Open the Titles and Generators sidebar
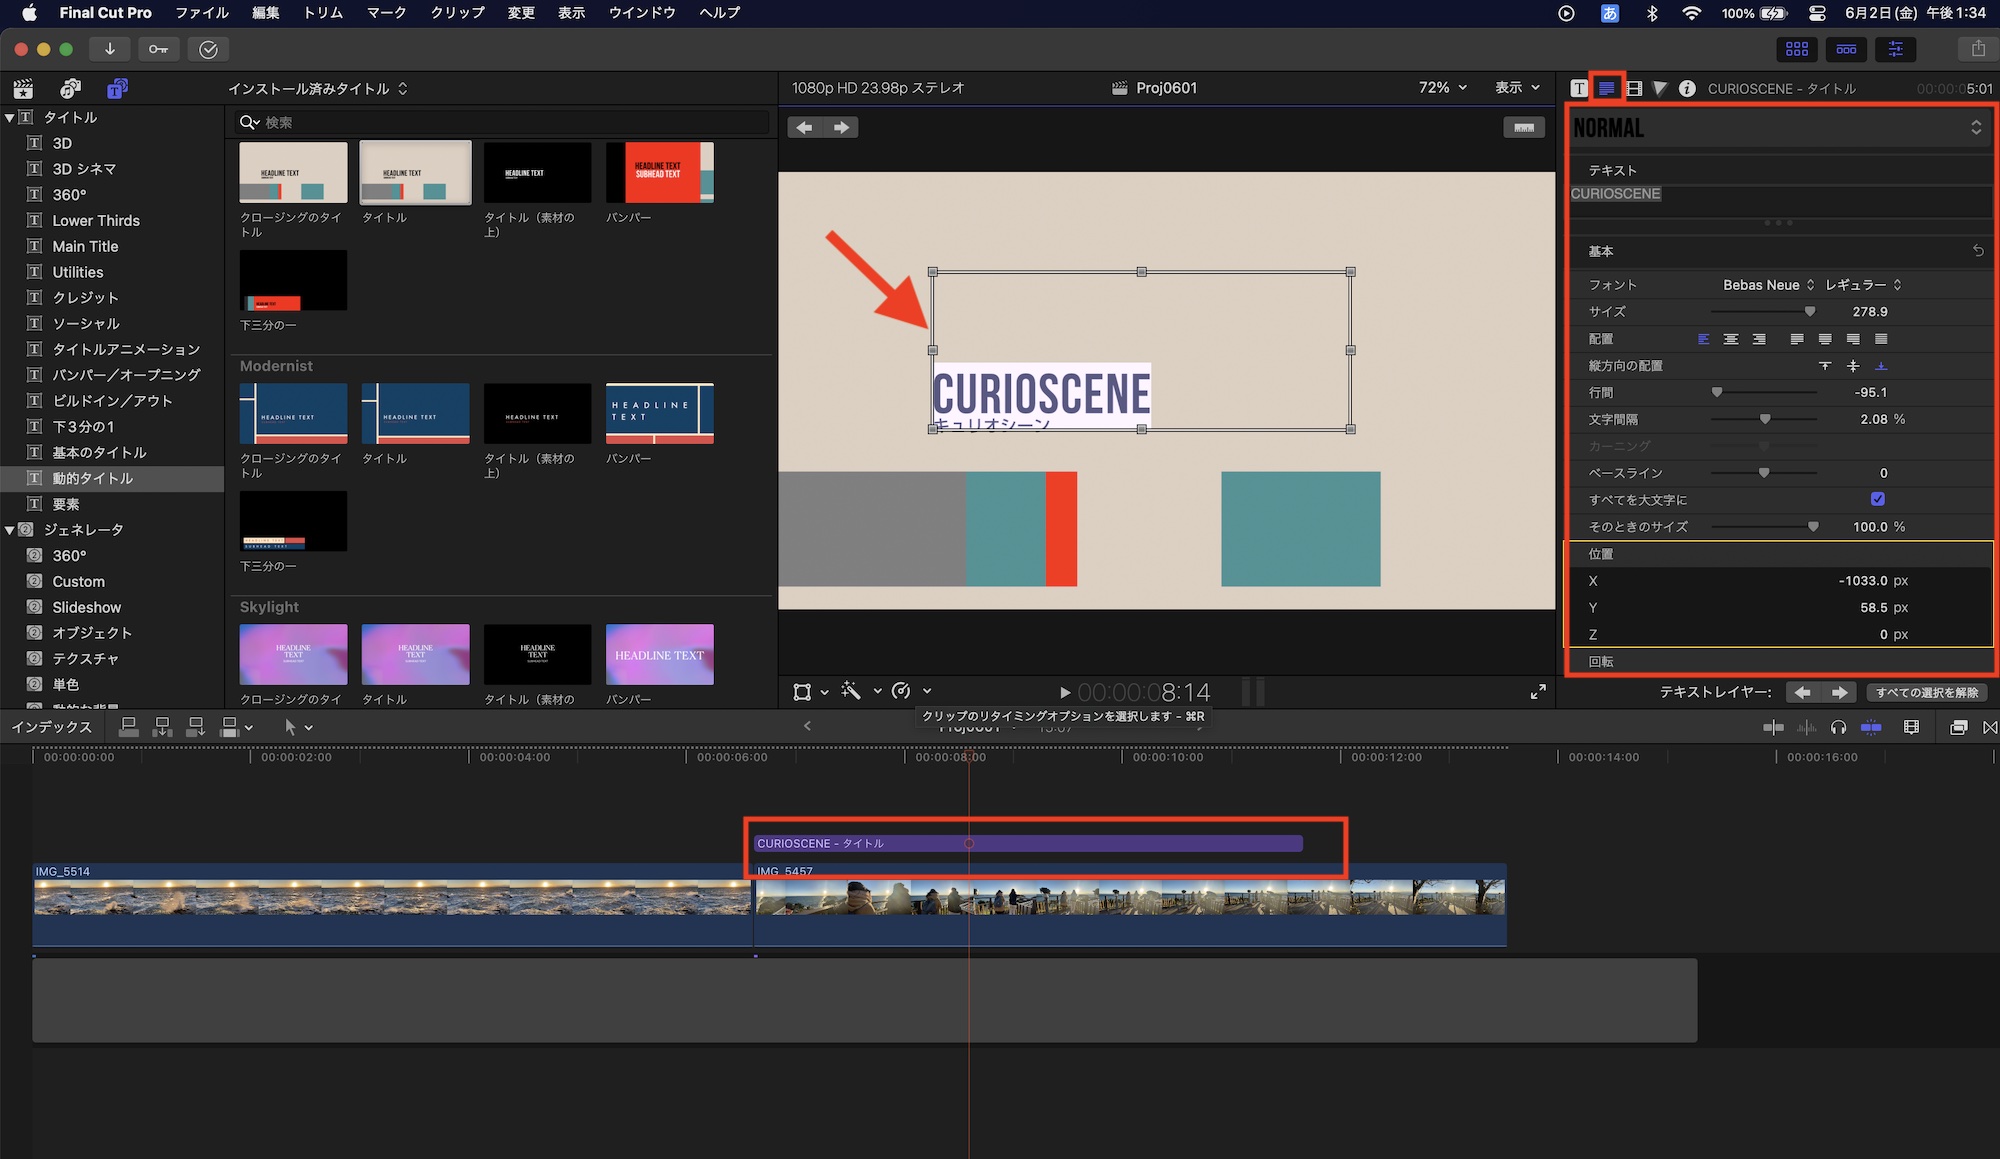2000x1159 pixels. 117,89
